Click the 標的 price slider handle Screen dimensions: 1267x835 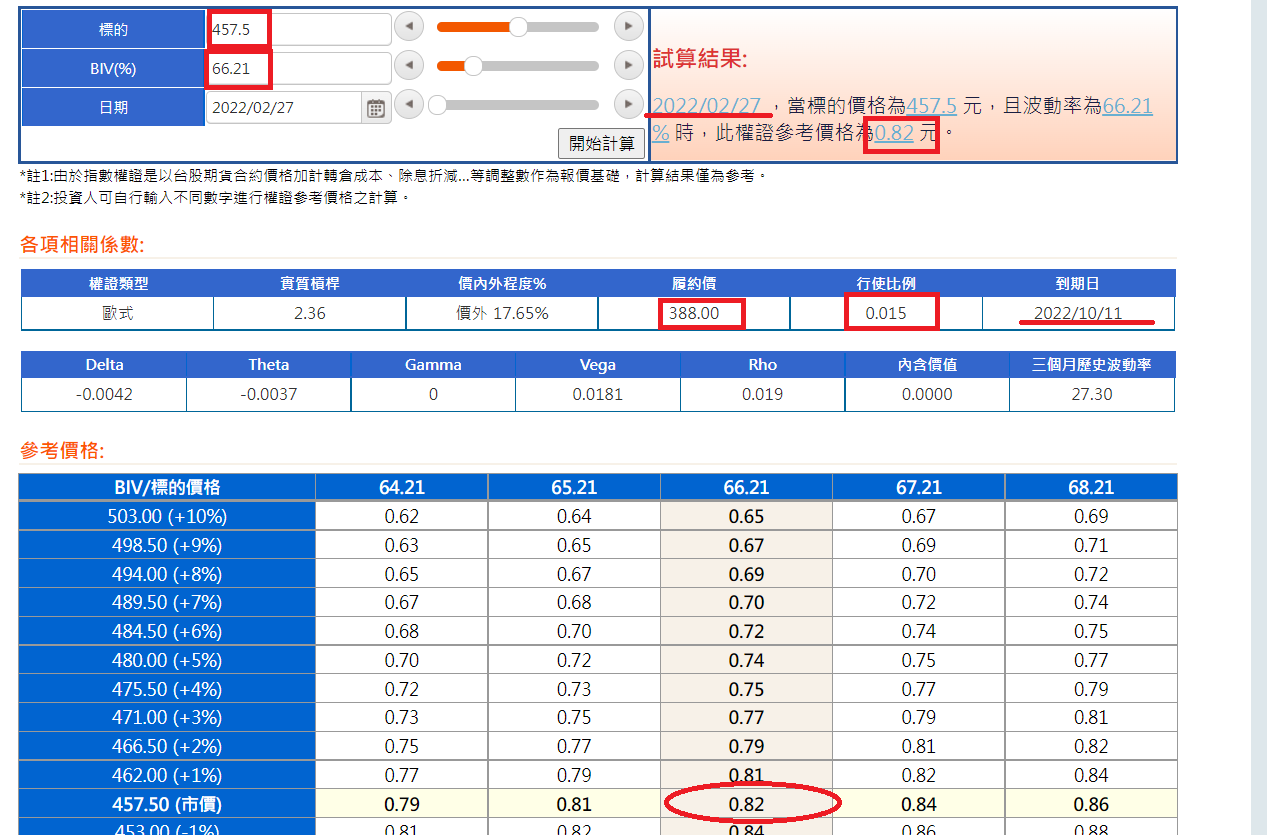point(518,27)
